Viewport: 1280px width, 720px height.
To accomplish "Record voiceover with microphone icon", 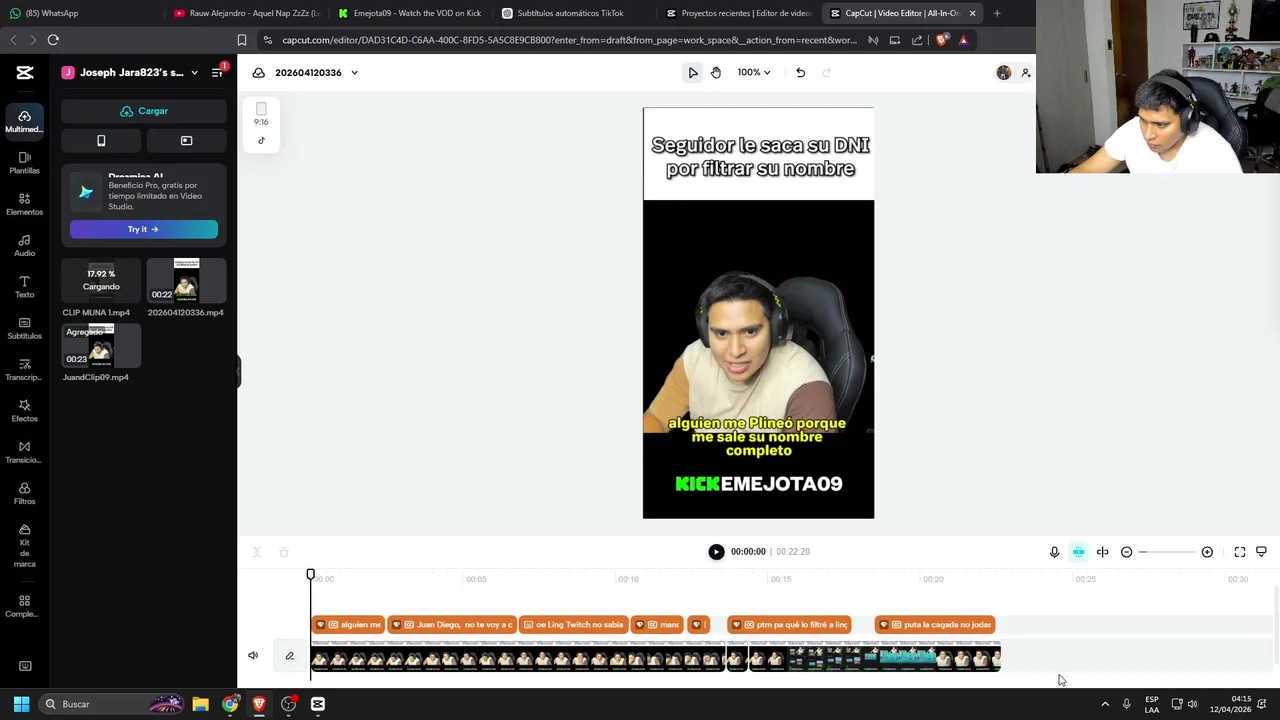I will 1054,552.
